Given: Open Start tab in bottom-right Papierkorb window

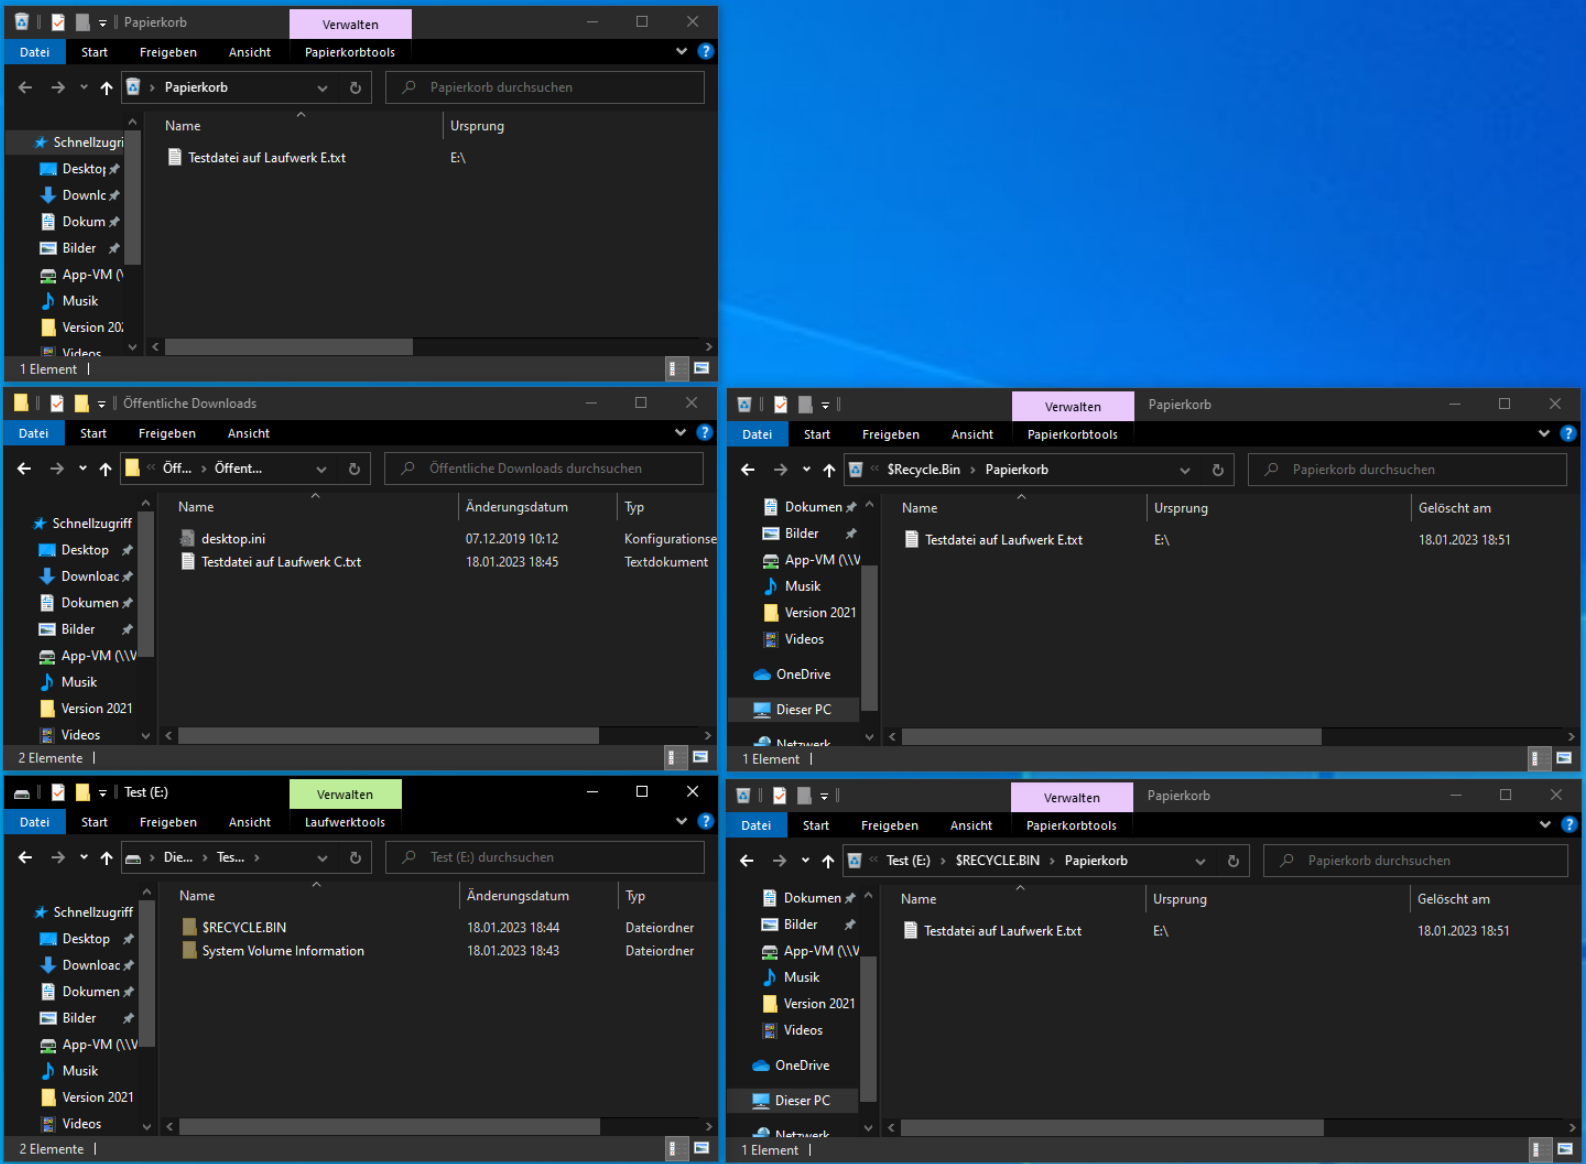Looking at the screenshot, I should click(x=816, y=825).
